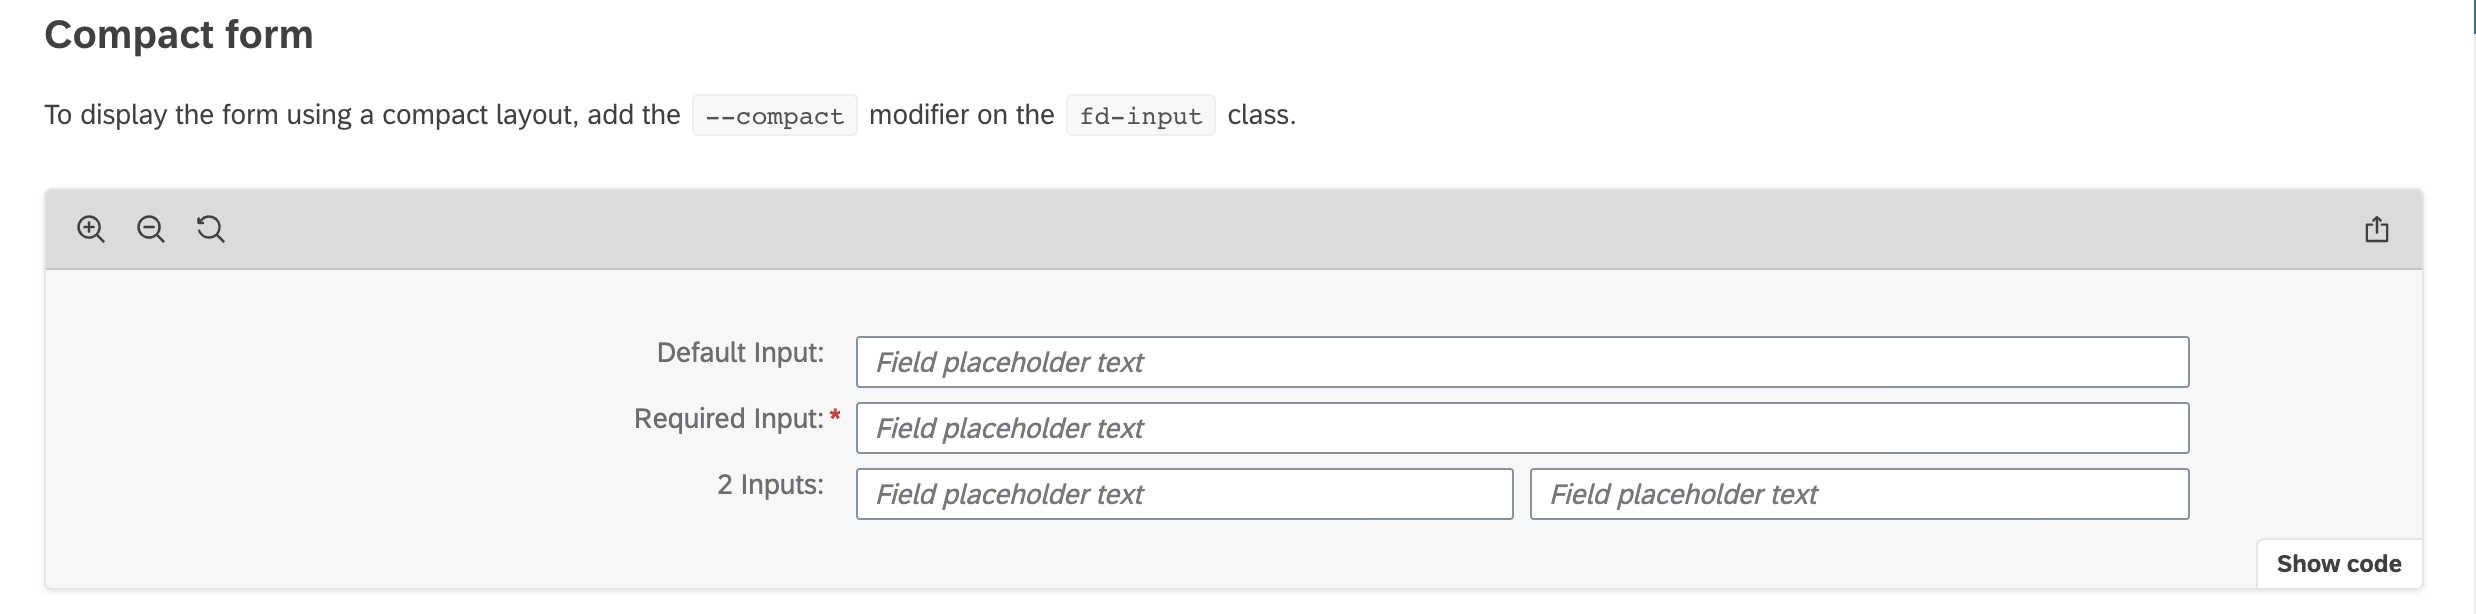This screenshot has width=2476, height=614.
Task: Click the words 'modifier on the'
Action: click(x=962, y=115)
